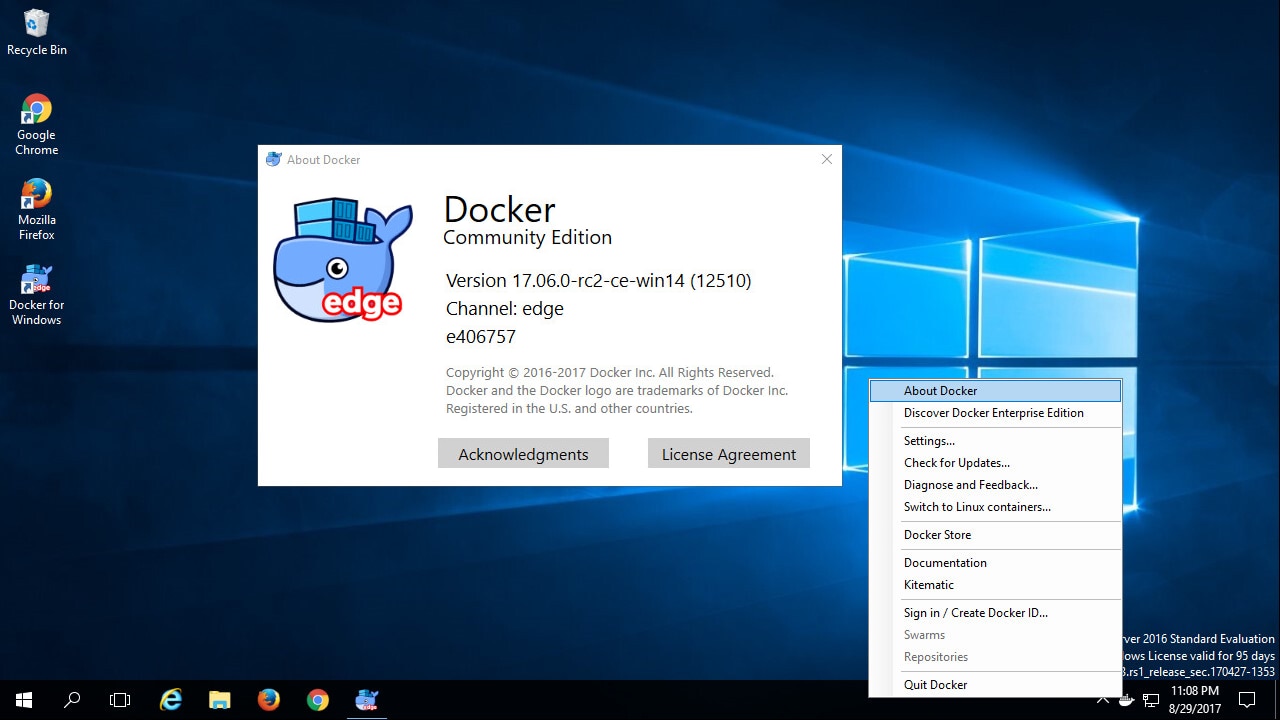
Task: Open Settings from the Docker menu
Action: click(929, 440)
